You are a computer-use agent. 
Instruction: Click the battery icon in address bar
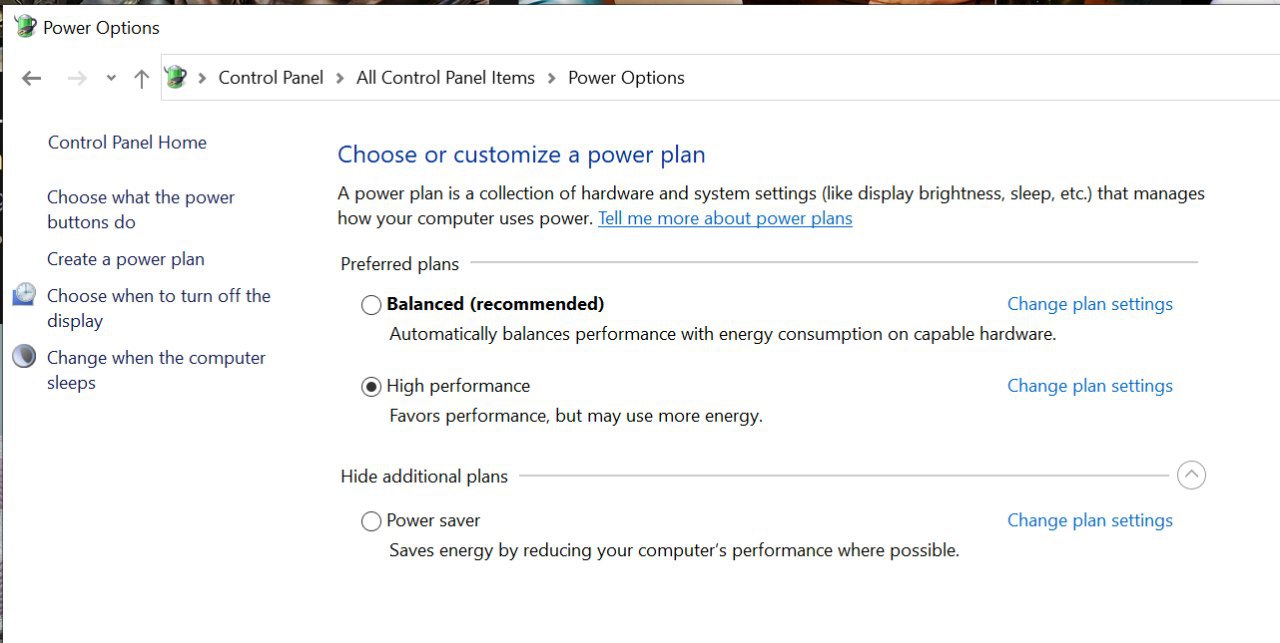point(176,77)
